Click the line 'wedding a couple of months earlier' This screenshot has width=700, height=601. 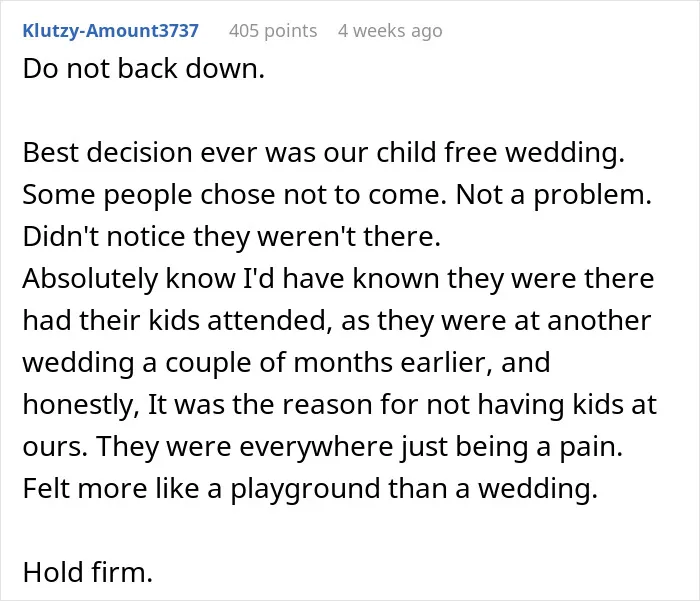pyautogui.click(x=286, y=363)
